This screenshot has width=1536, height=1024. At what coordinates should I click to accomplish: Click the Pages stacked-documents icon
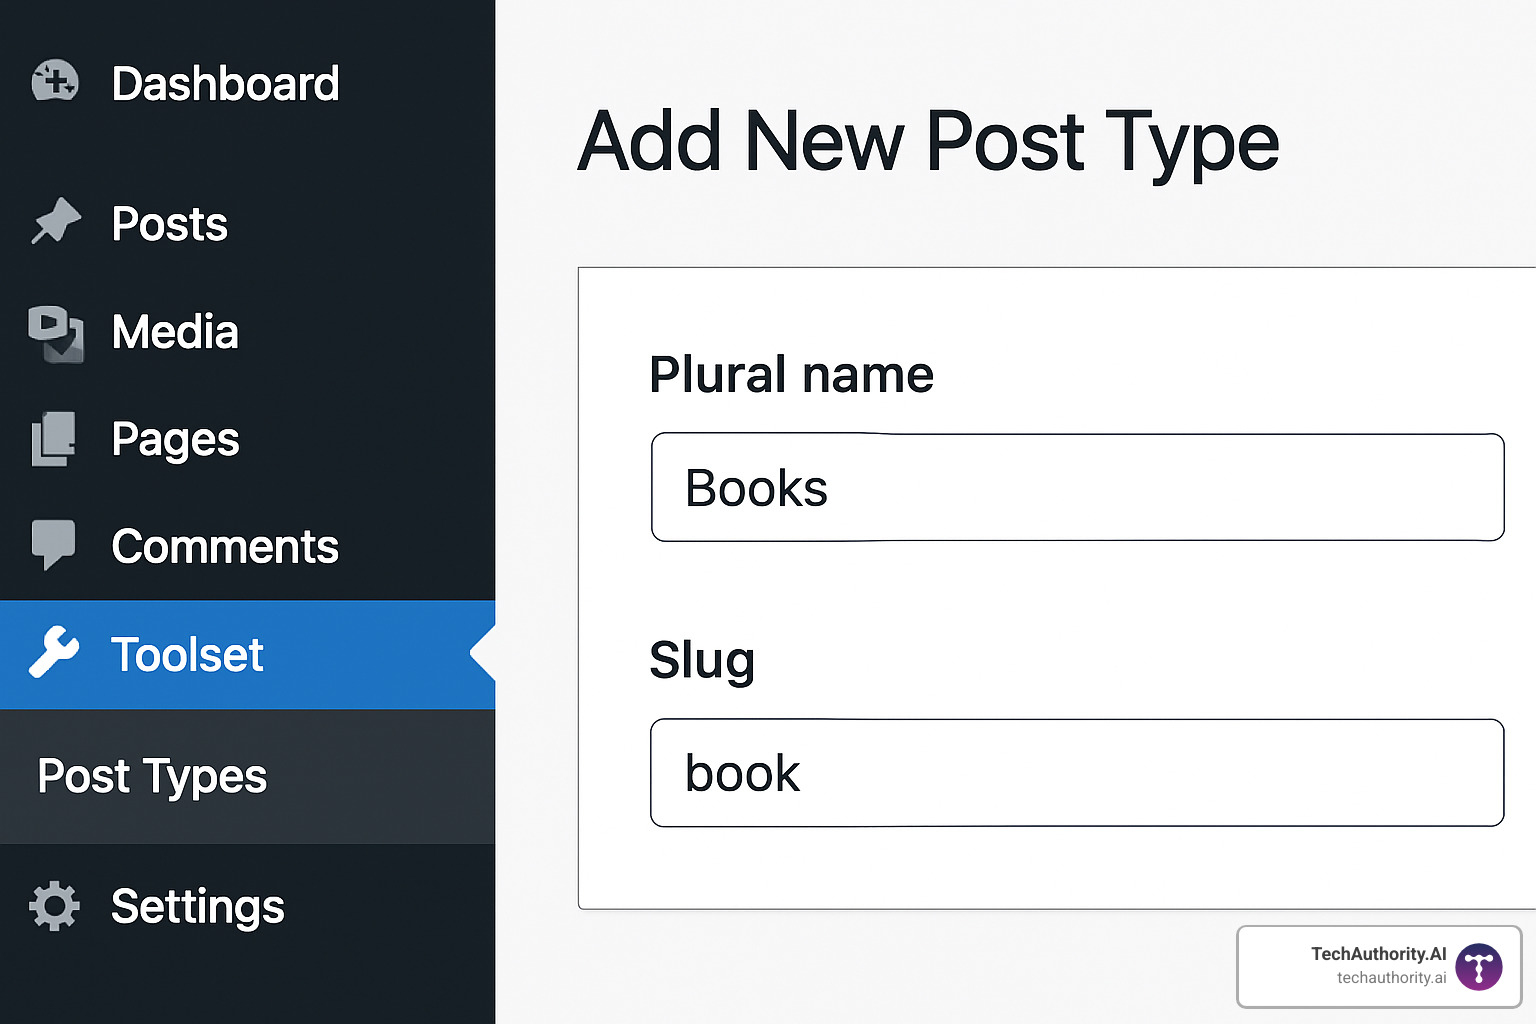coord(55,438)
